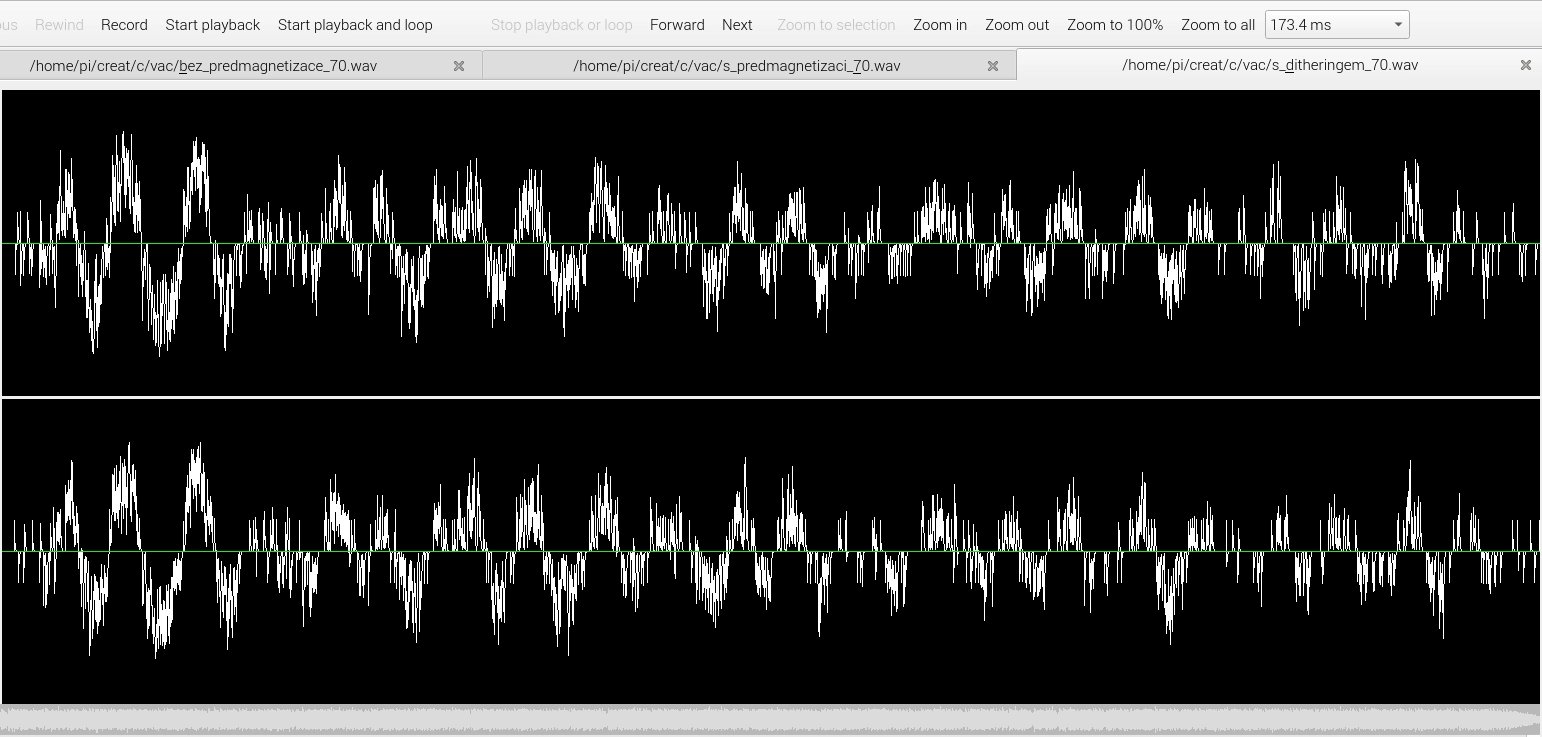Close the bez_predmagnetizace_70.wav tab
Viewport: 1542px width, 737px height.
click(459, 66)
